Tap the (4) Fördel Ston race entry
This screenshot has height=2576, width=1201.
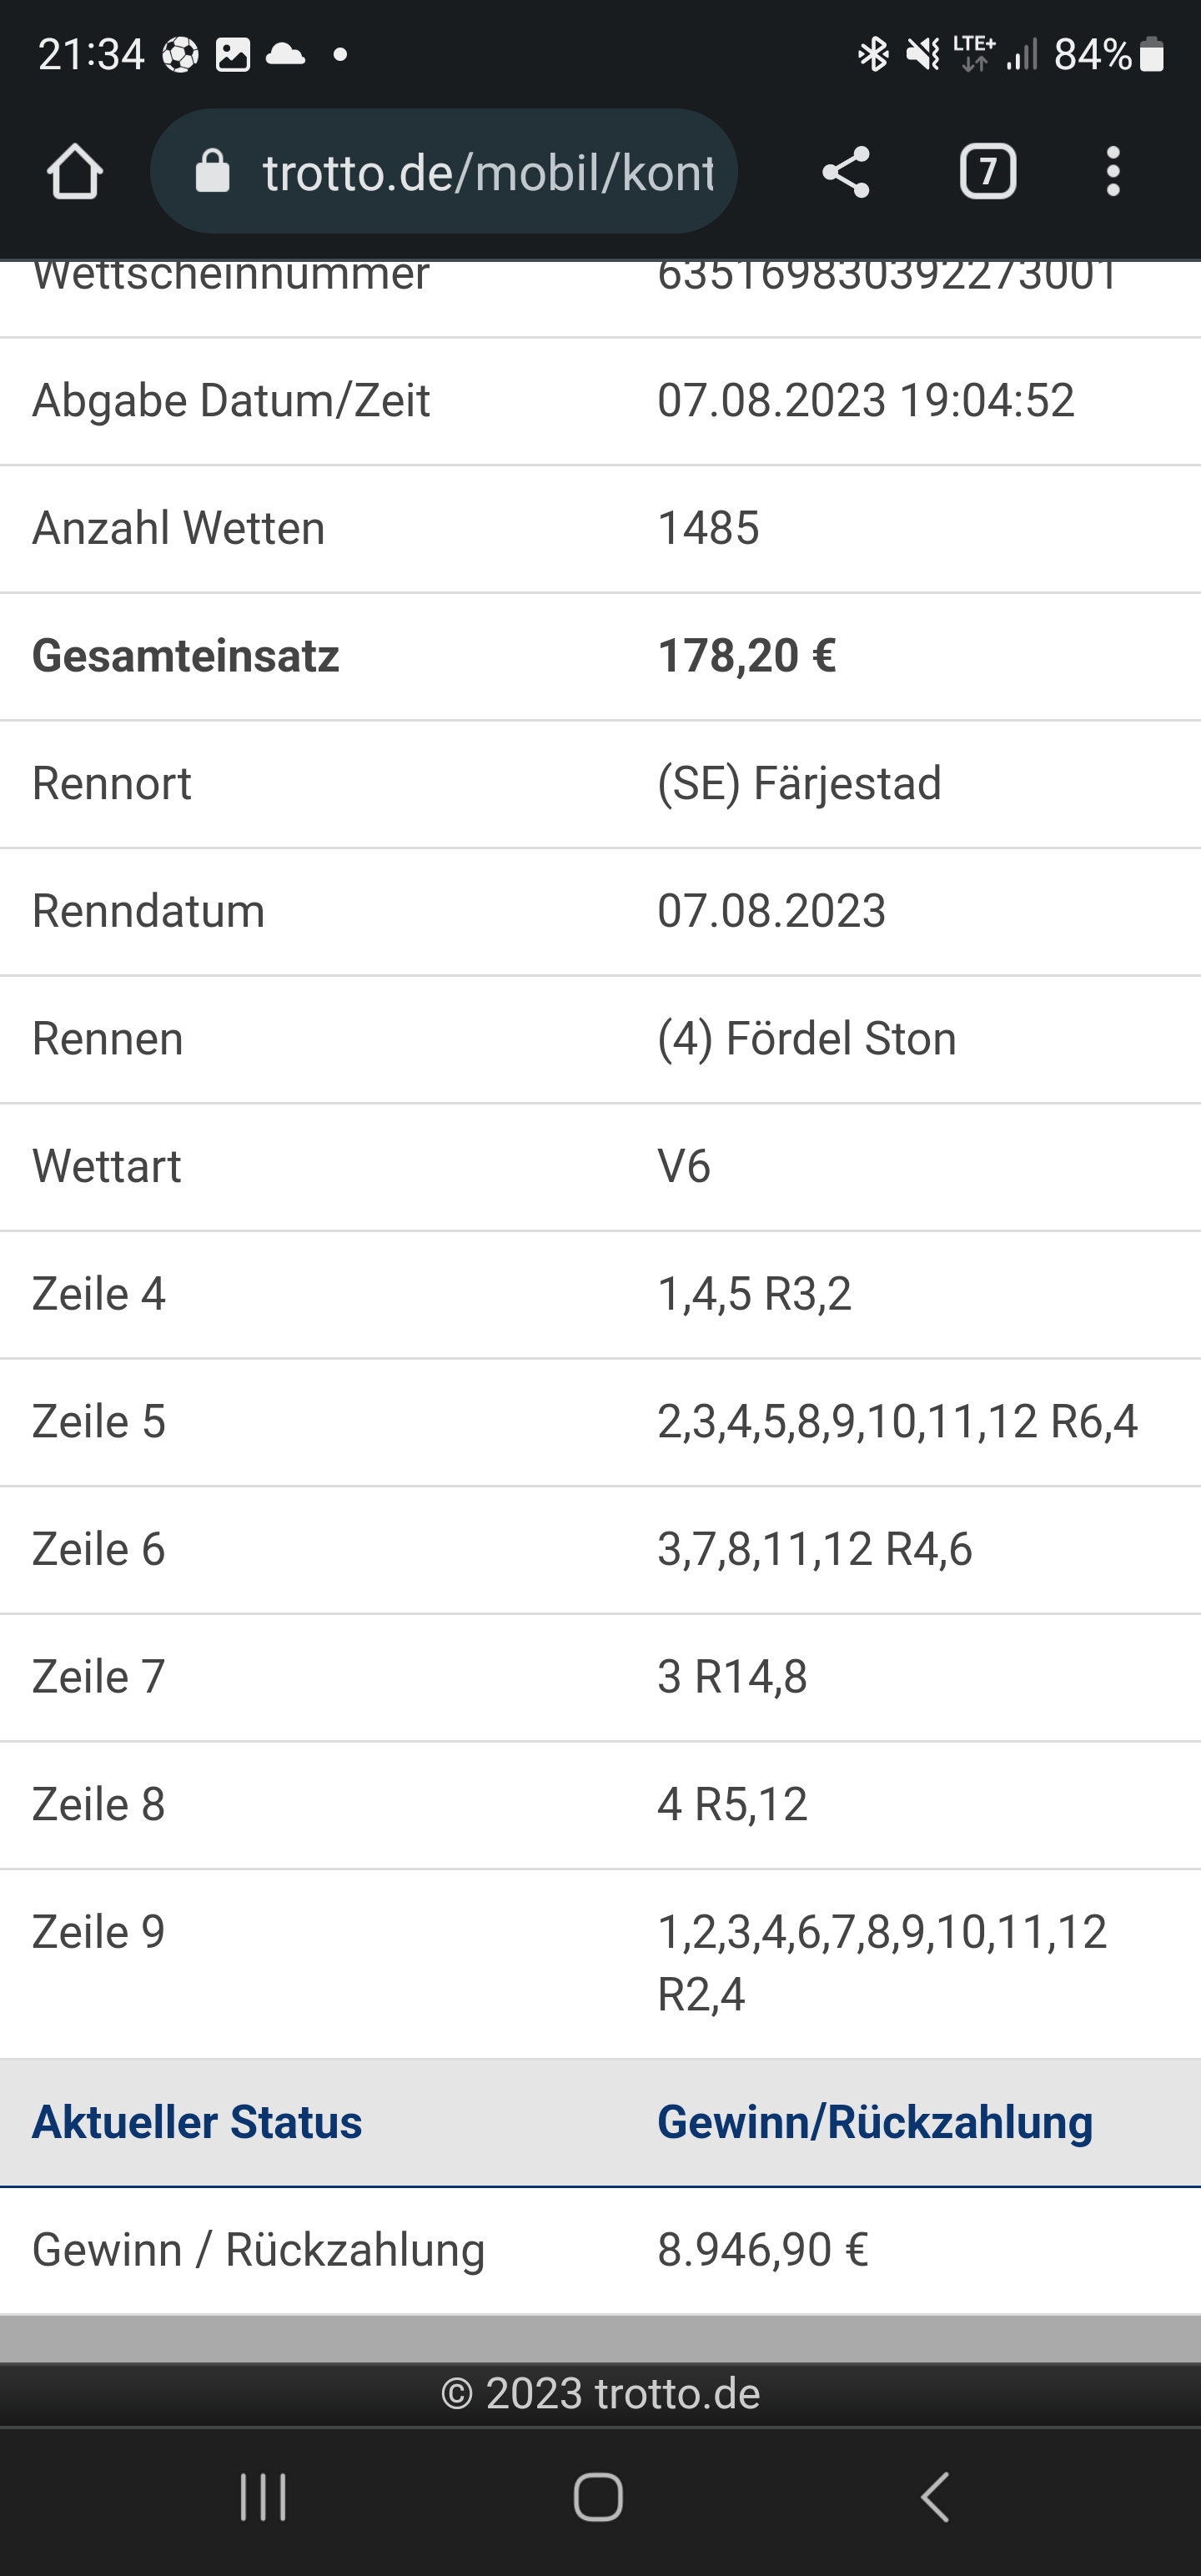(807, 1038)
